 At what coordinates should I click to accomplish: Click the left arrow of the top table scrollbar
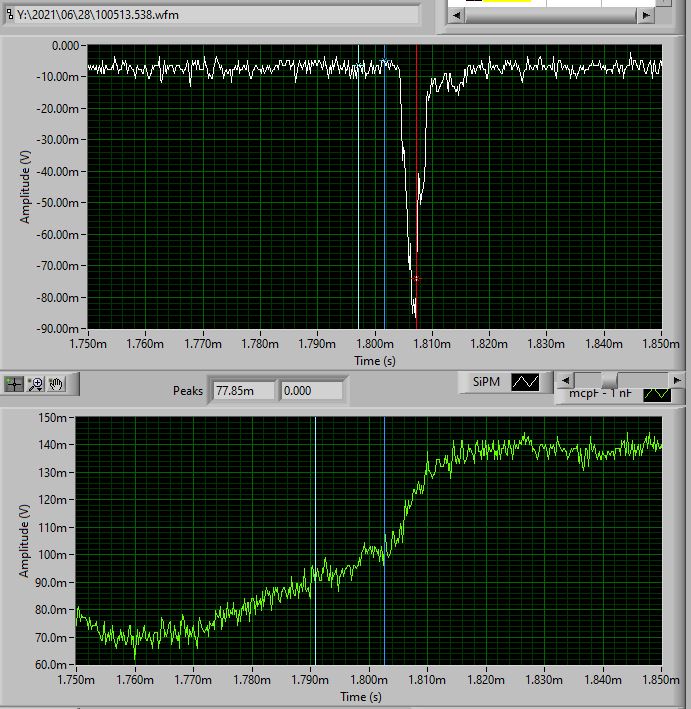(457, 15)
